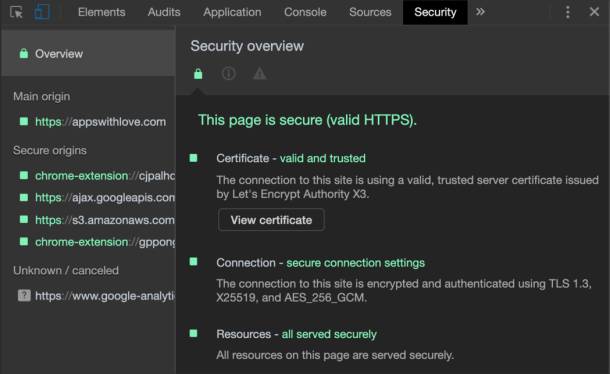Toggle the device toolbar icon
This screenshot has width=610, height=374.
(x=42, y=12)
